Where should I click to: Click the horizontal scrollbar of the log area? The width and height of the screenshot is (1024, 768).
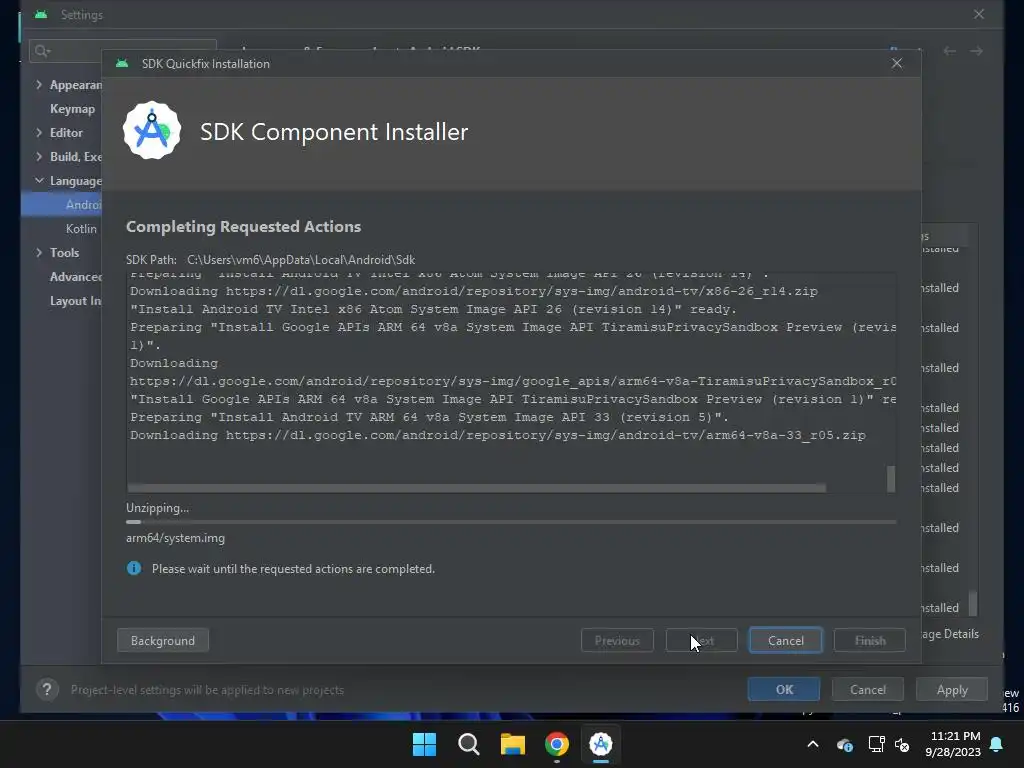pos(477,488)
